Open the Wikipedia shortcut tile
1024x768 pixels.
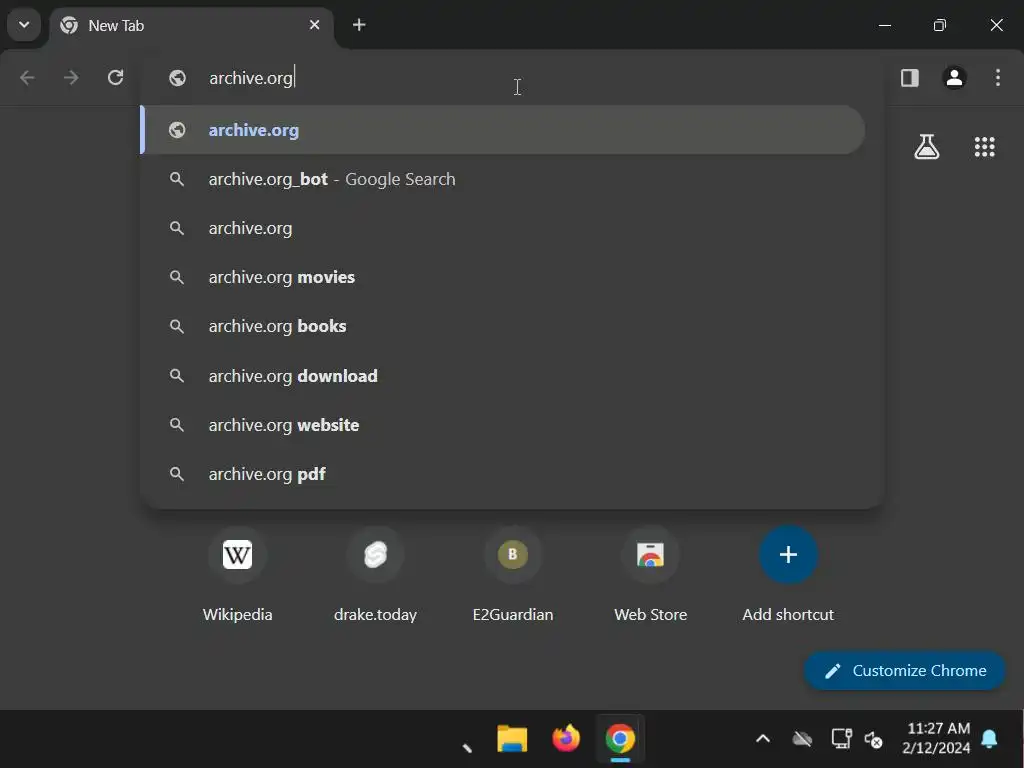pyautogui.click(x=237, y=575)
